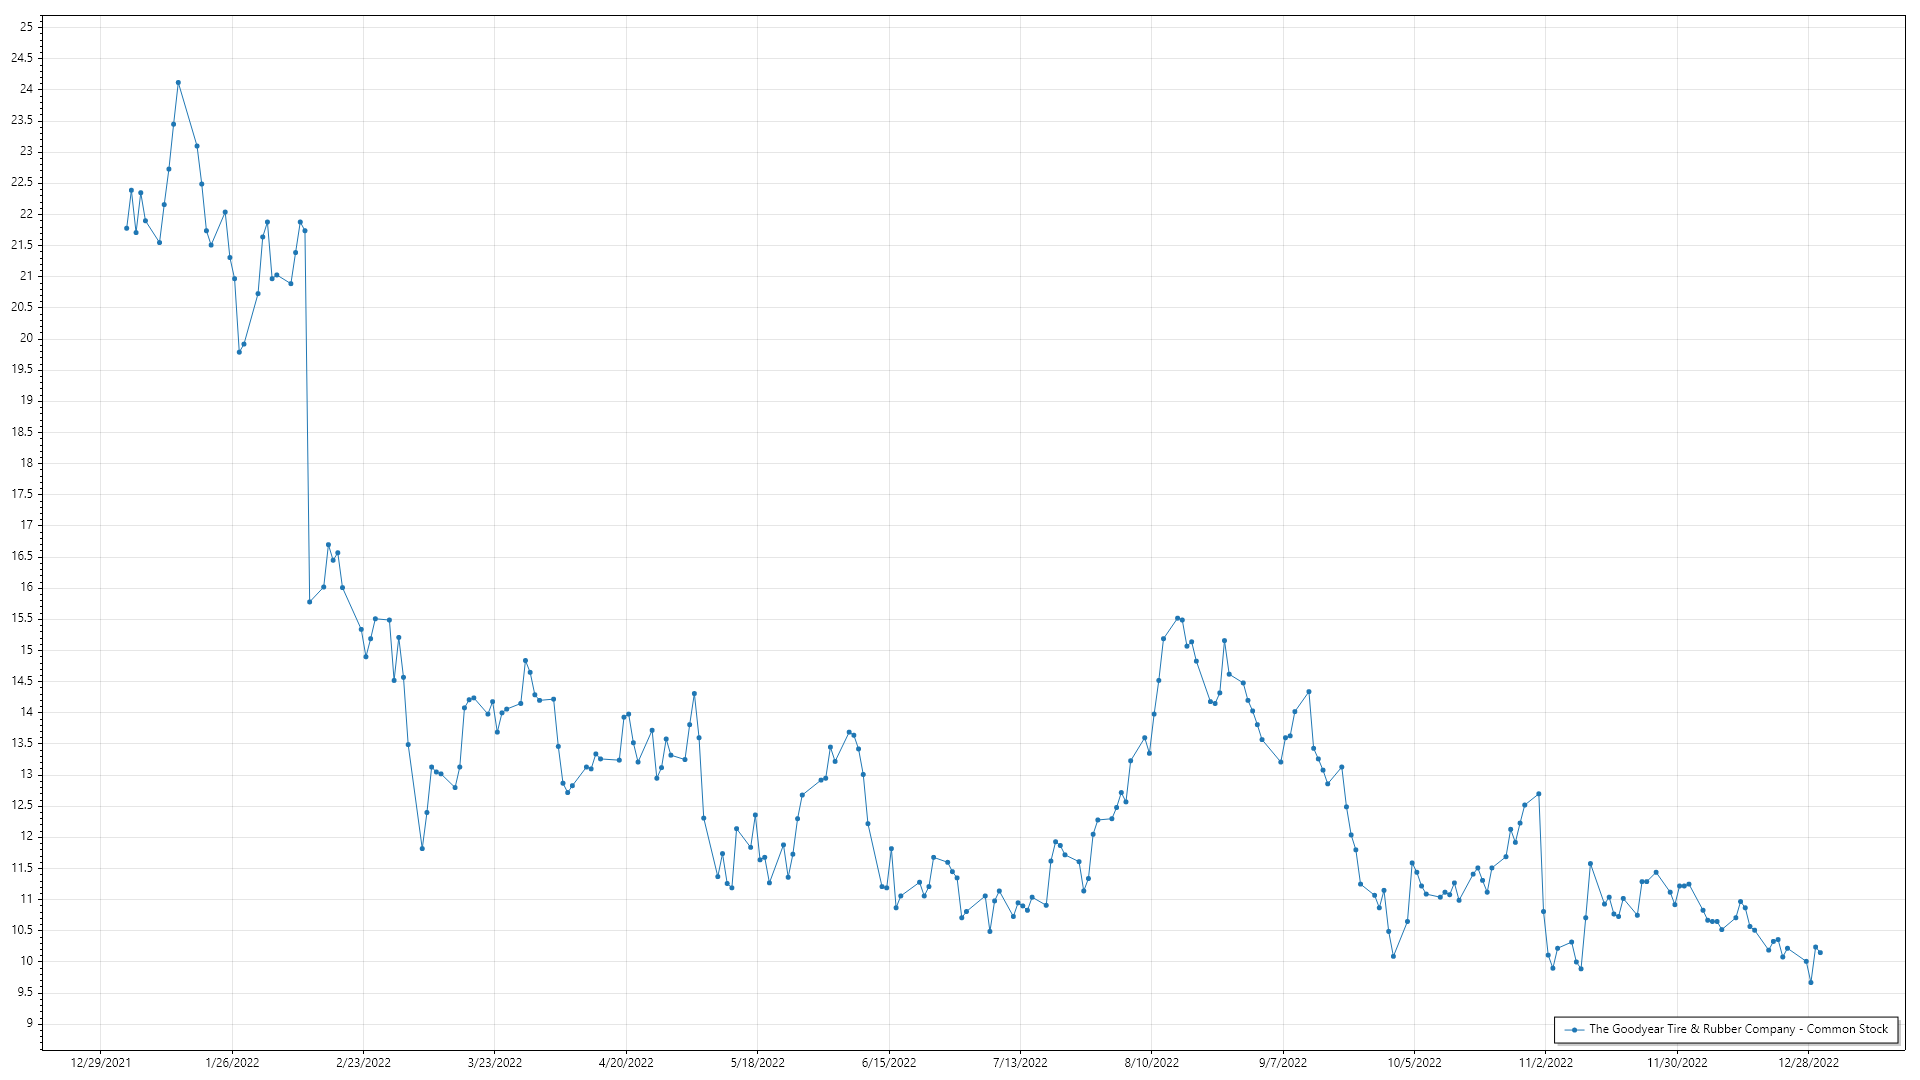1920x1080 pixels.
Task: Click the highest data point near 24
Action: (178, 83)
